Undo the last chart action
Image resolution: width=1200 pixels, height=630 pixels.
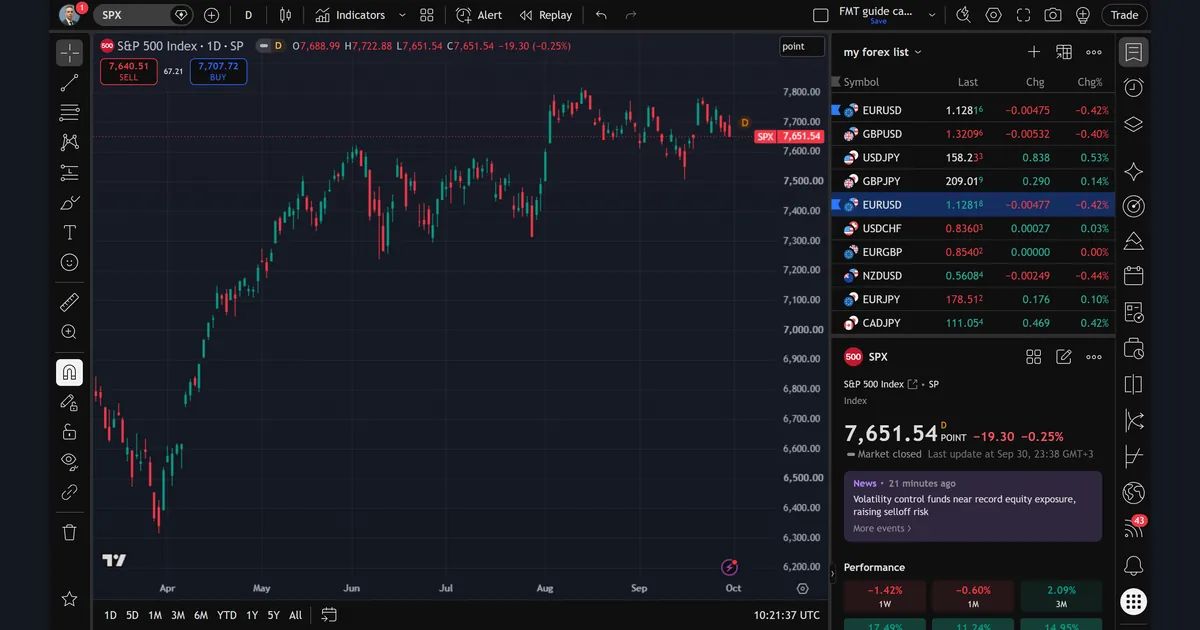tap(601, 15)
